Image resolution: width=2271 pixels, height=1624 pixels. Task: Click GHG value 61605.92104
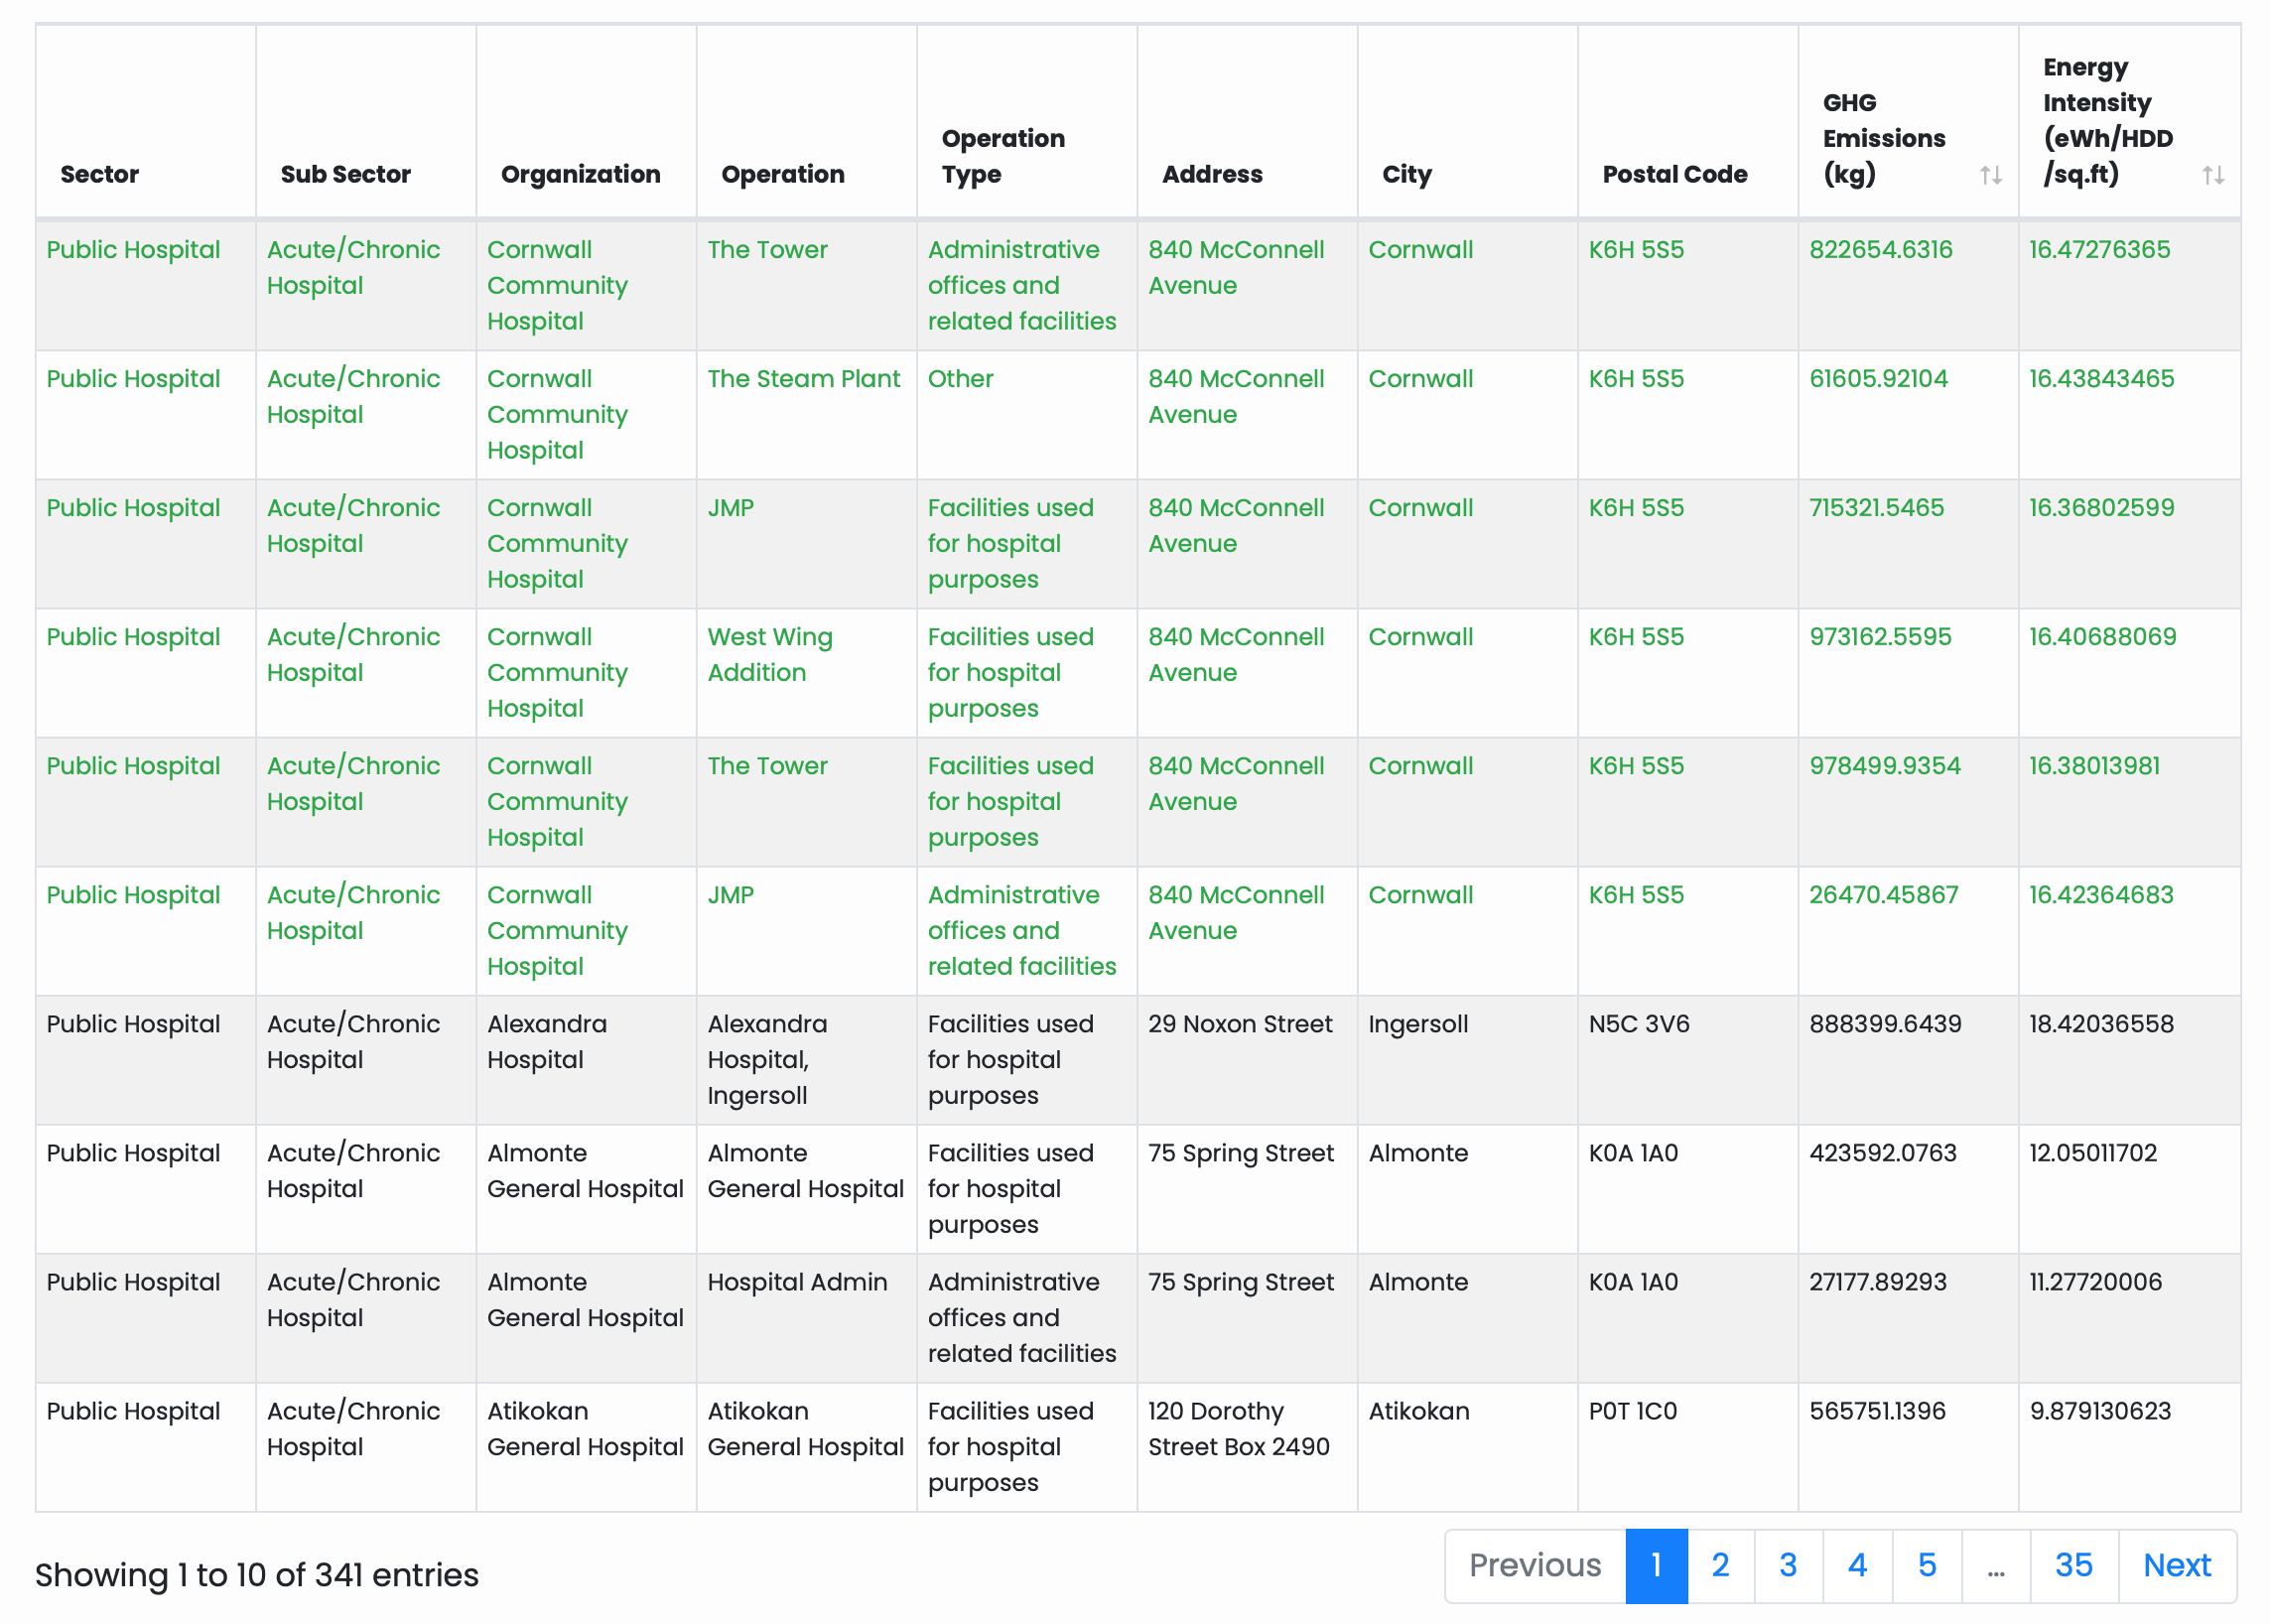point(1878,379)
